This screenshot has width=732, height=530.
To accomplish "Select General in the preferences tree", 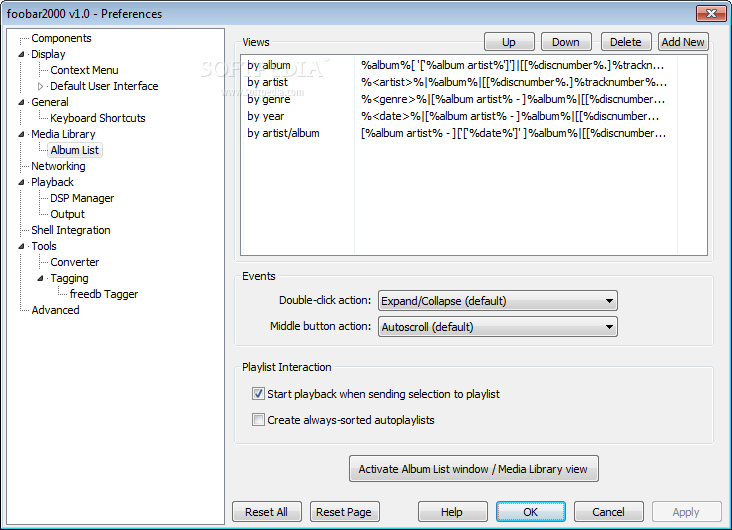I will pos(49,102).
